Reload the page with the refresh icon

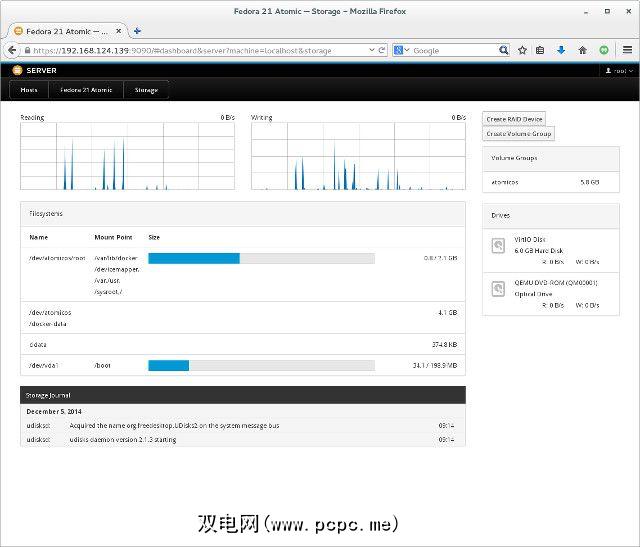pos(380,50)
